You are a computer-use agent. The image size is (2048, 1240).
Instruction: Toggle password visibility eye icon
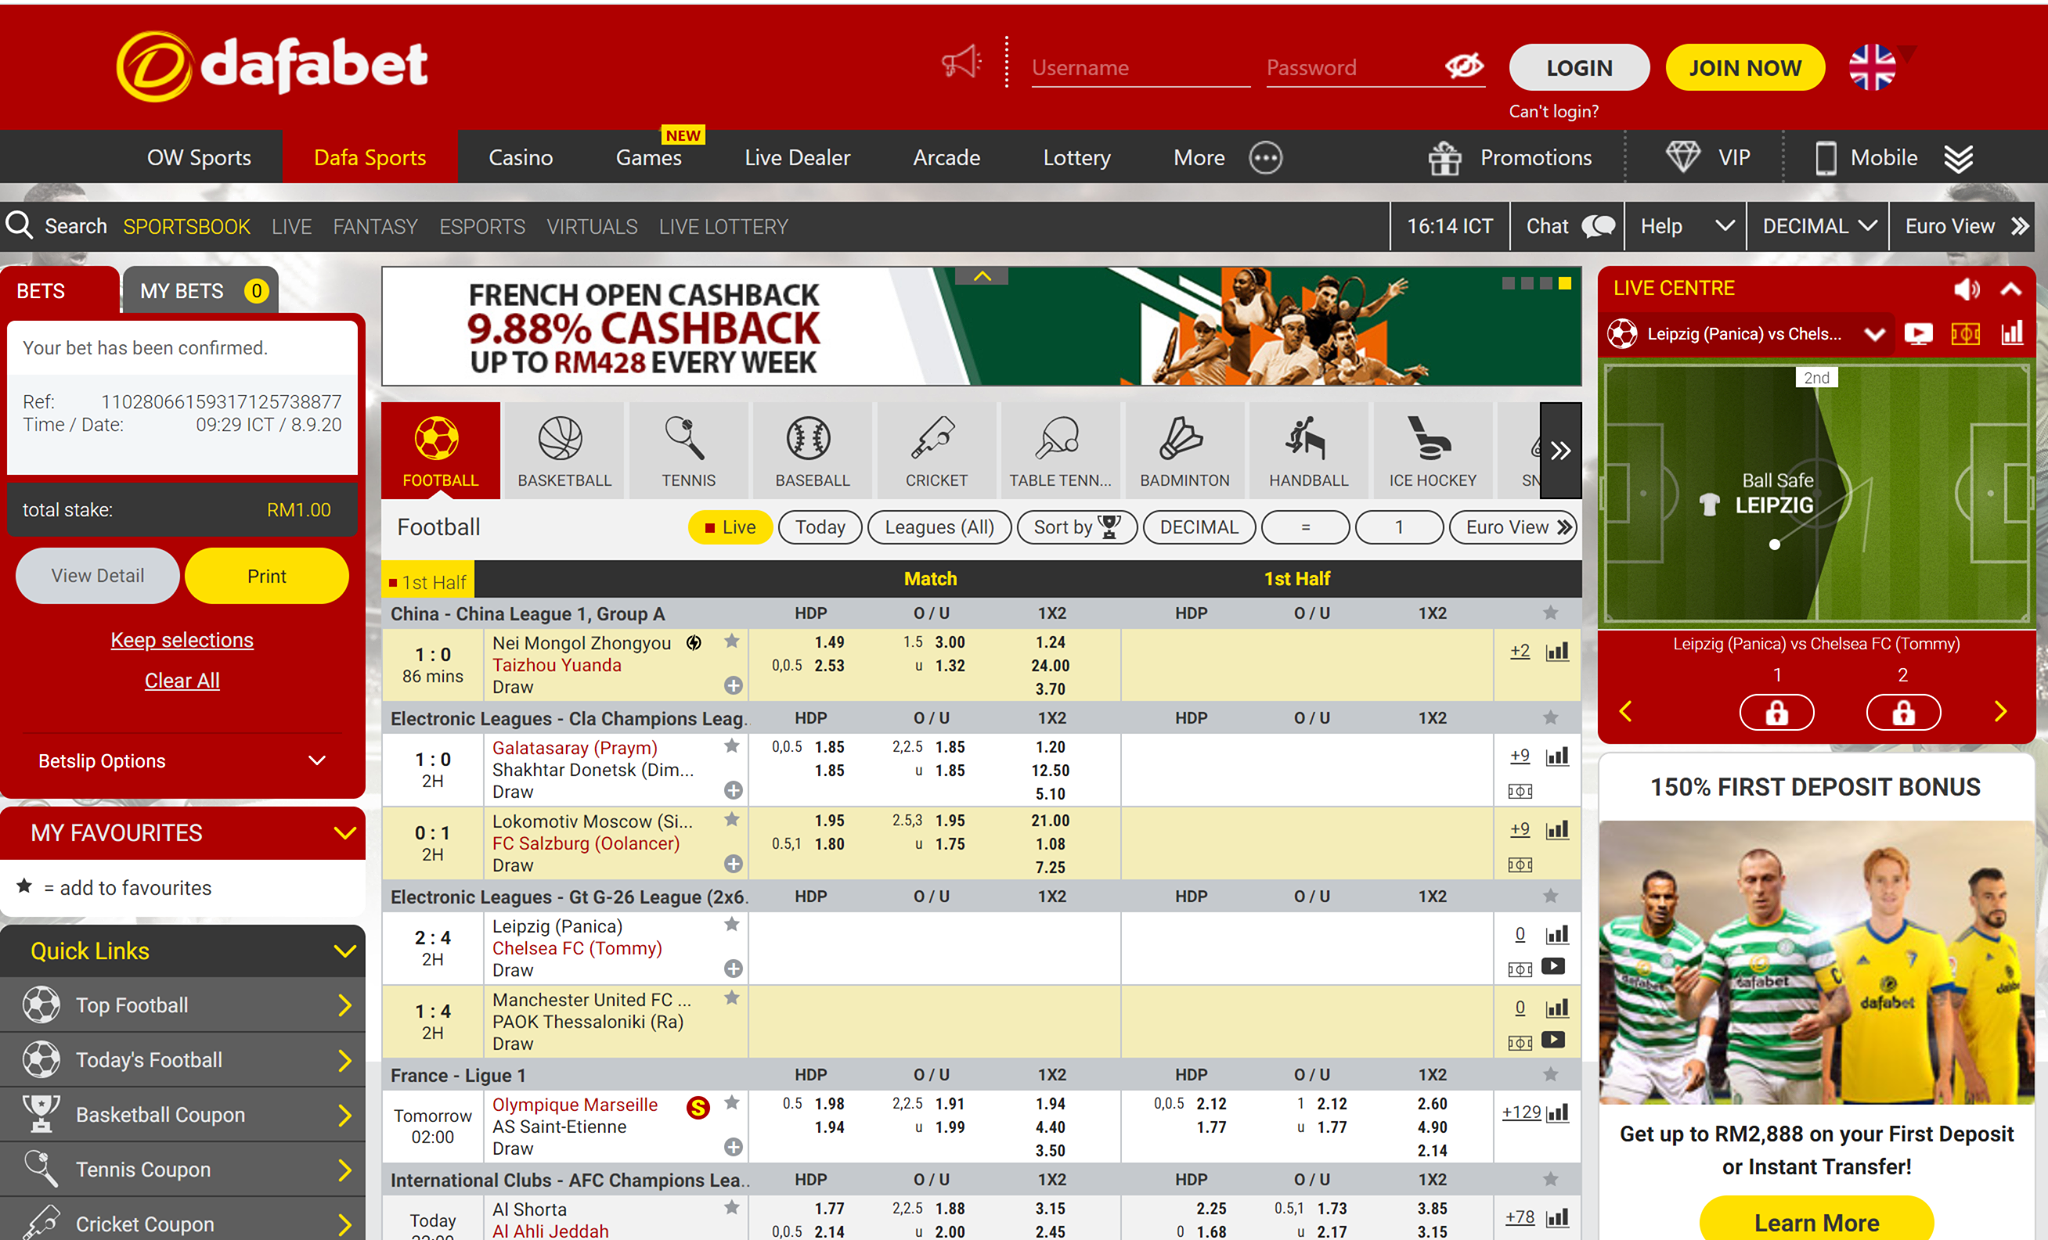pos(1463,66)
